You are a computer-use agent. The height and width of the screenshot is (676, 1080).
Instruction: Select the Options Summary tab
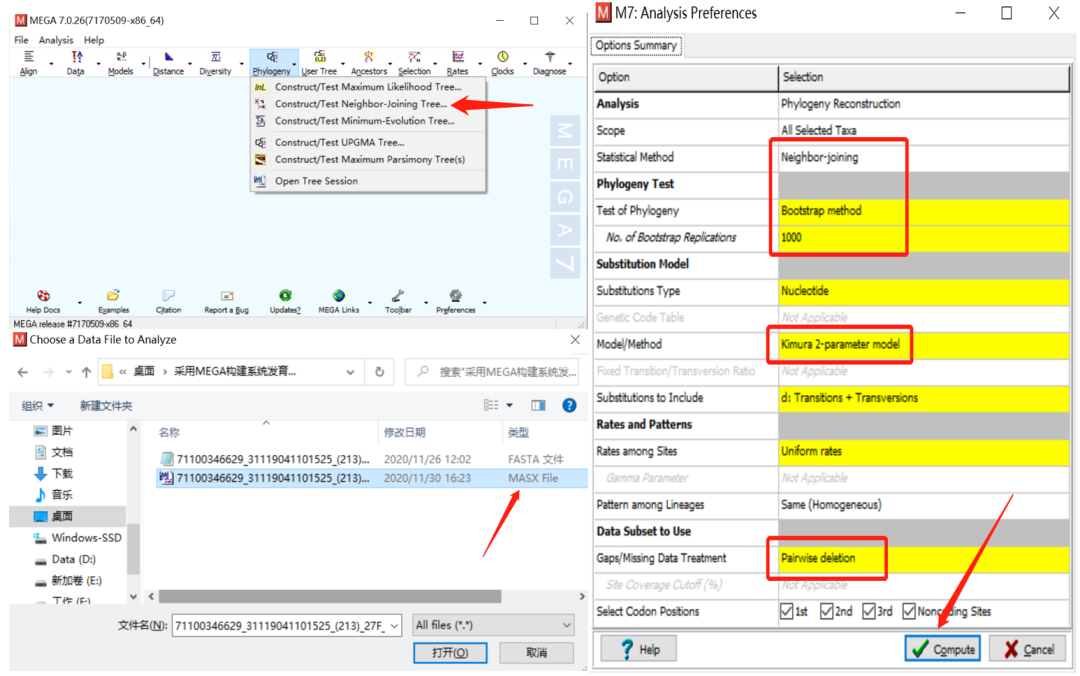coord(636,45)
